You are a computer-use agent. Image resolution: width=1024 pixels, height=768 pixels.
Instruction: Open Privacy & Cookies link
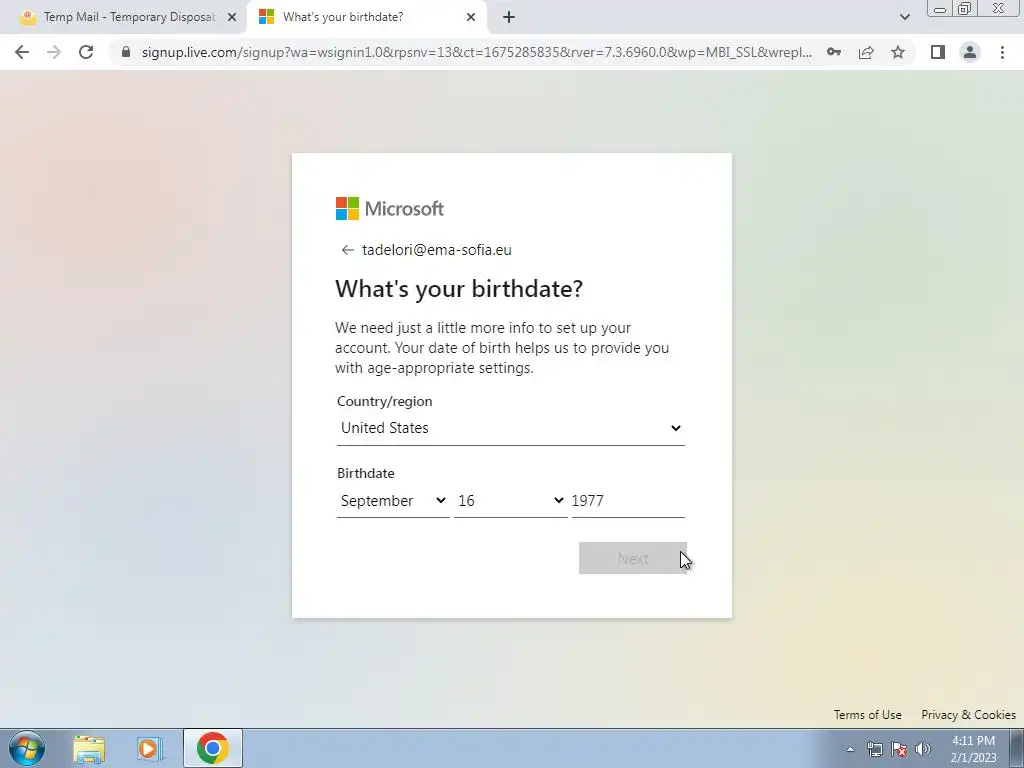[x=968, y=715]
